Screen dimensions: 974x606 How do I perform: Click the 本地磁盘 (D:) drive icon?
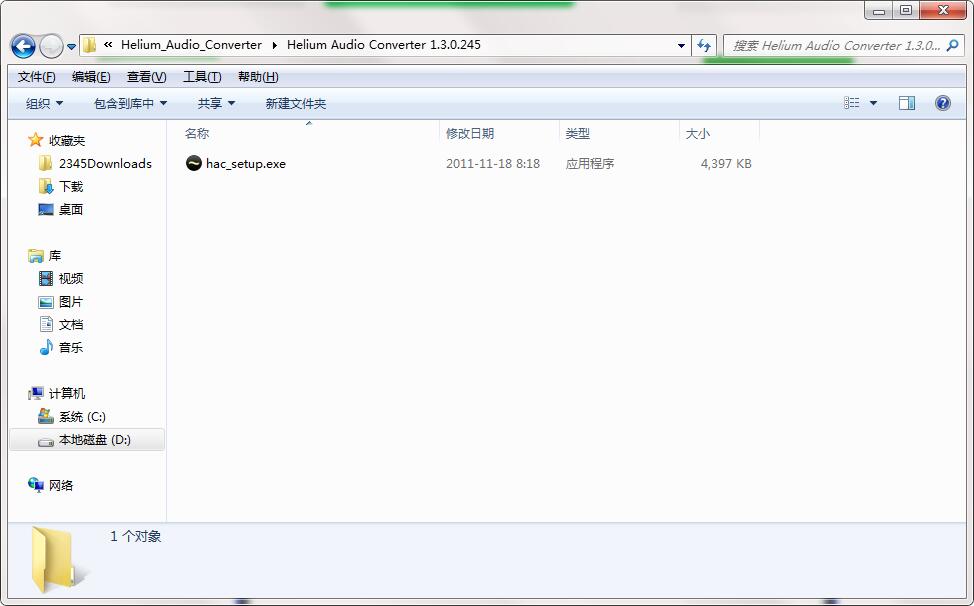46,441
